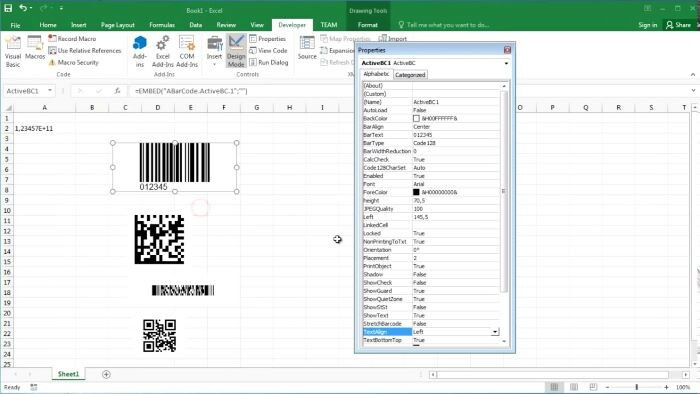Start Record Macro
700x394 pixels.
coord(72,39)
